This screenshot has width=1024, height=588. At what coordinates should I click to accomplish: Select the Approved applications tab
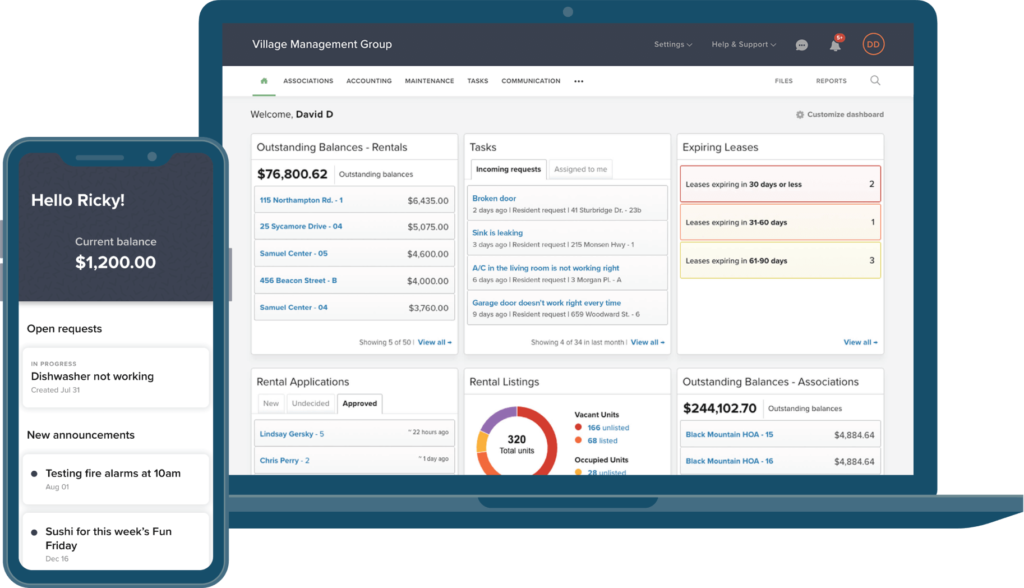tap(360, 404)
